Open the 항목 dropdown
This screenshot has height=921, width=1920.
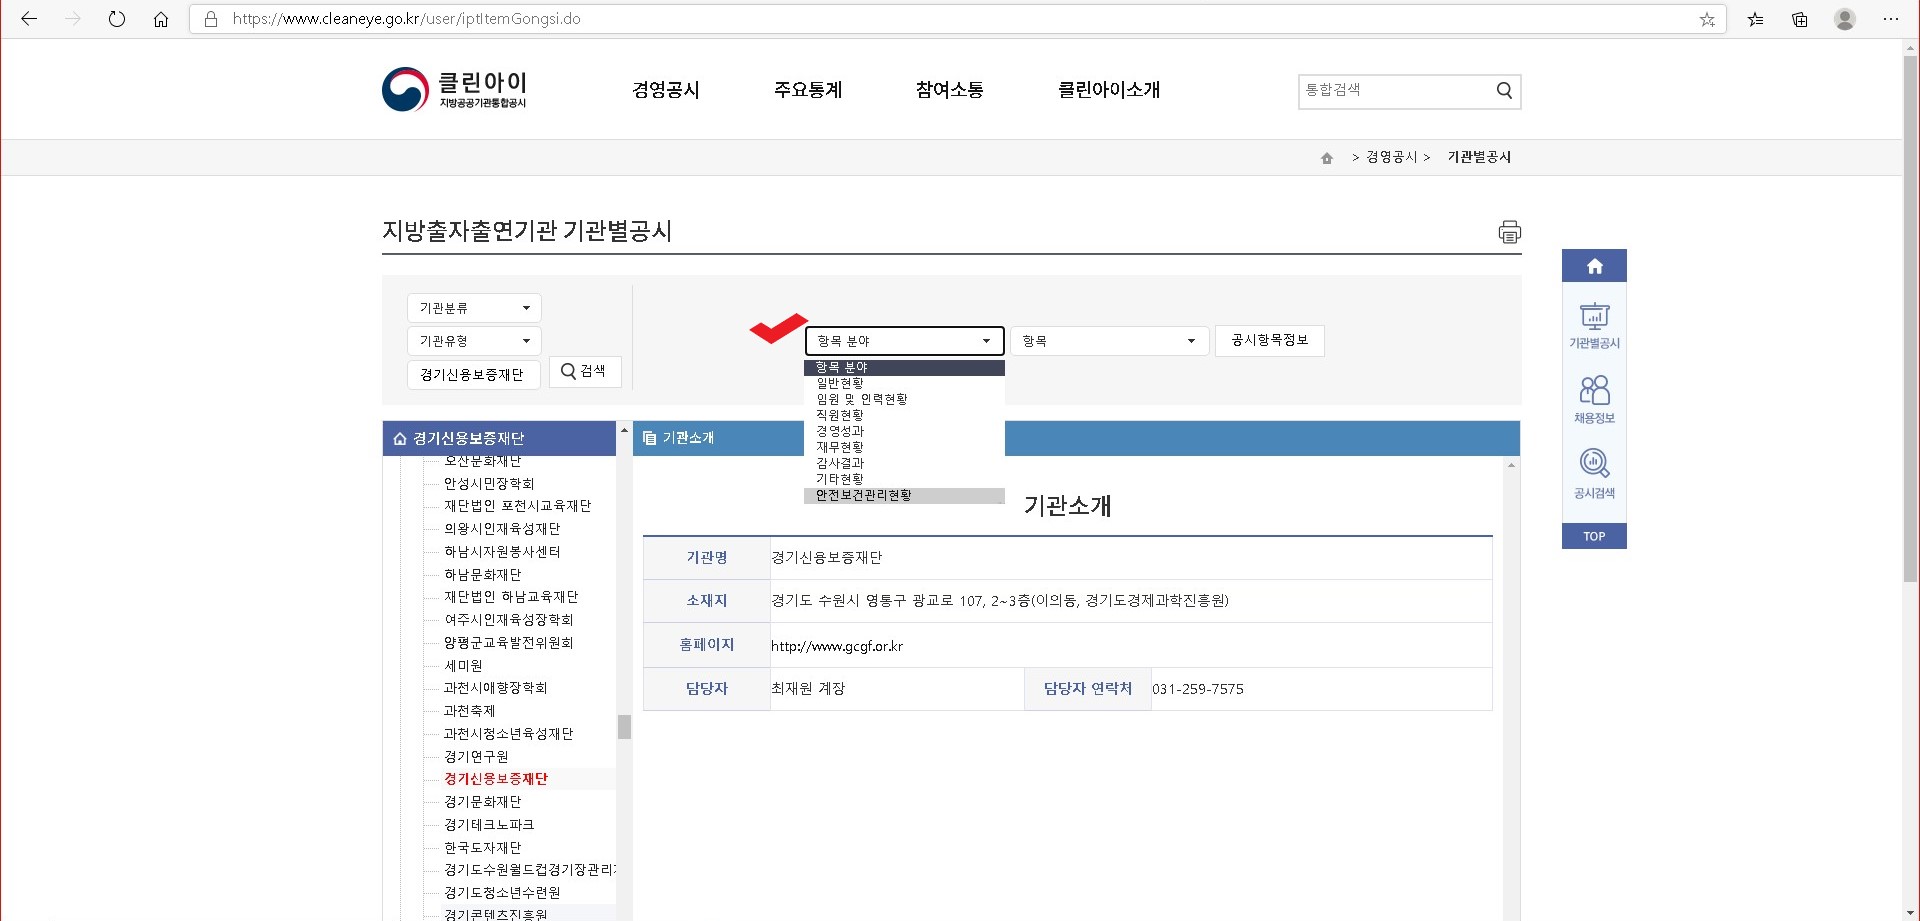1109,341
